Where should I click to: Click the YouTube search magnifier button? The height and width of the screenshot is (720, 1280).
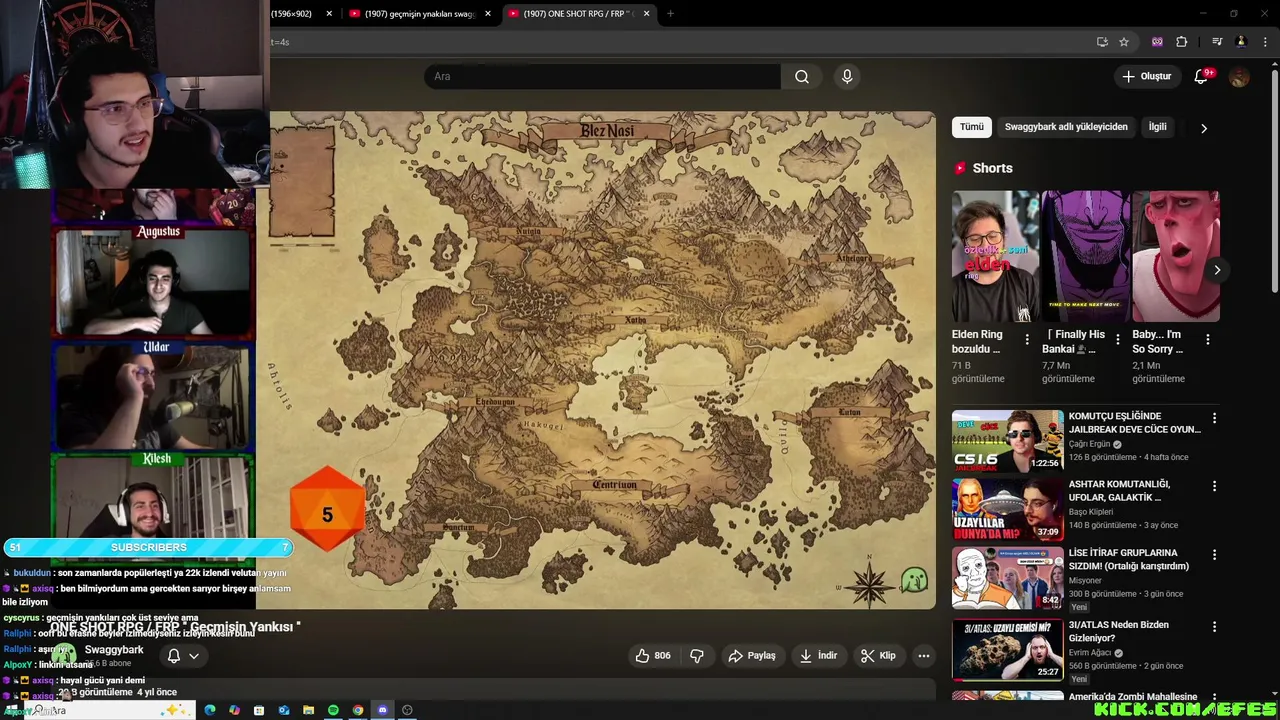point(802,76)
